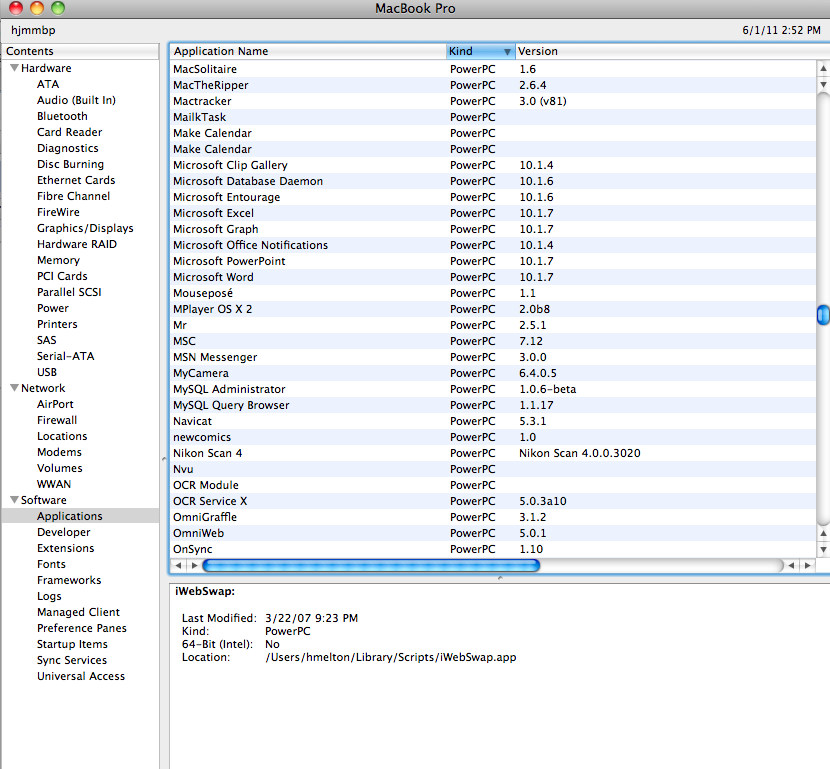Select Parallel SCSI in sidebar
830x769 pixels.
[69, 292]
